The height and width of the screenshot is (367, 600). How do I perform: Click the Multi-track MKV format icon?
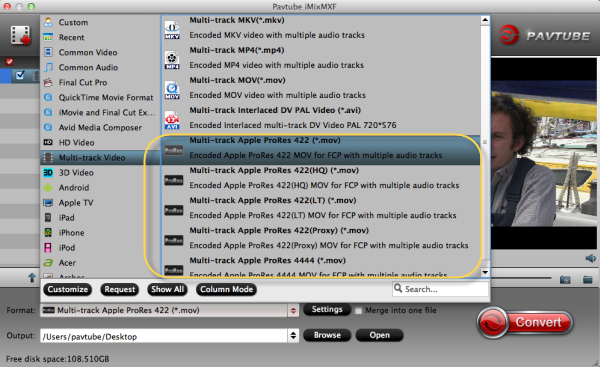172,30
